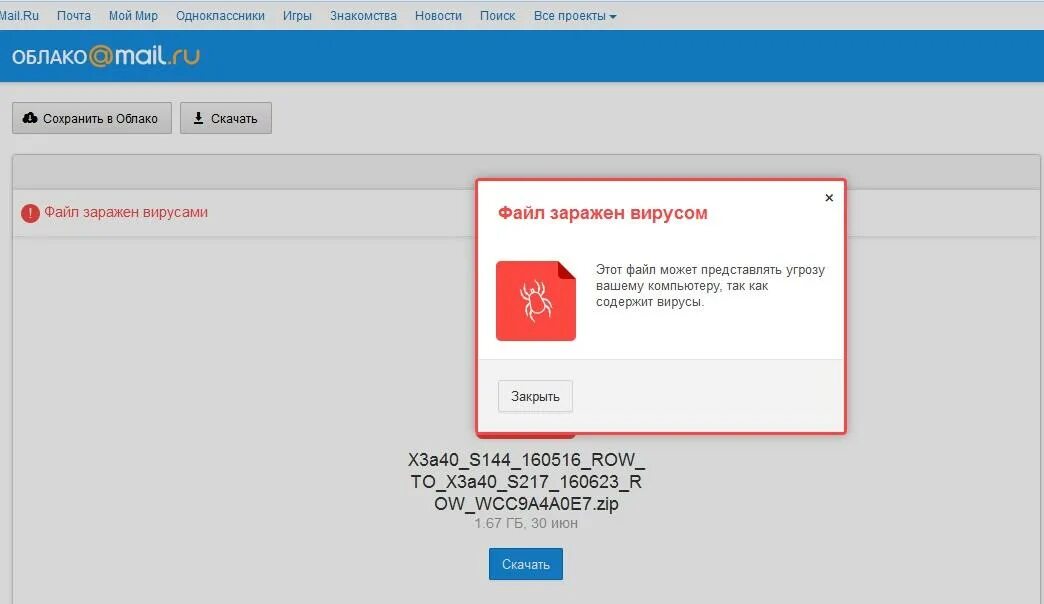
Task: Click the cloud icon on Сохранить в Облако button
Action: tap(30, 118)
